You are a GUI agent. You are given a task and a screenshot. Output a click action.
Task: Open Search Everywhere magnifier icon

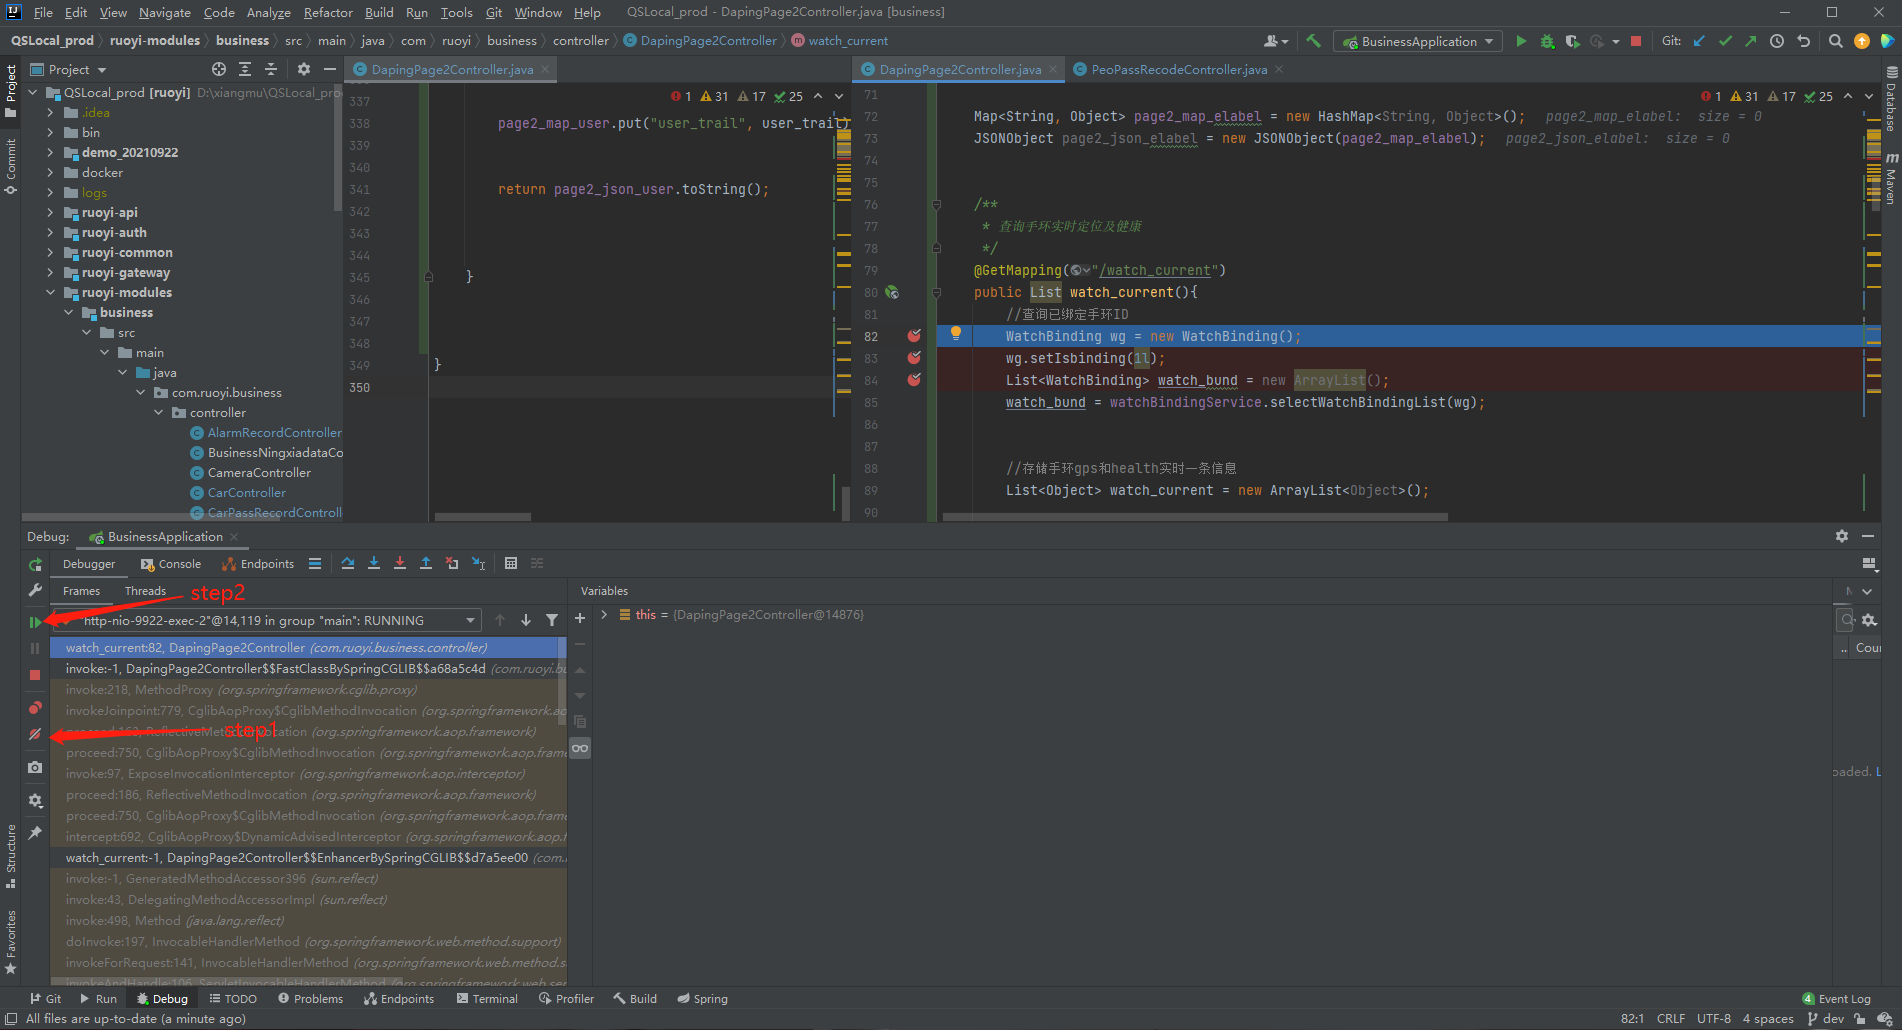point(1836,41)
